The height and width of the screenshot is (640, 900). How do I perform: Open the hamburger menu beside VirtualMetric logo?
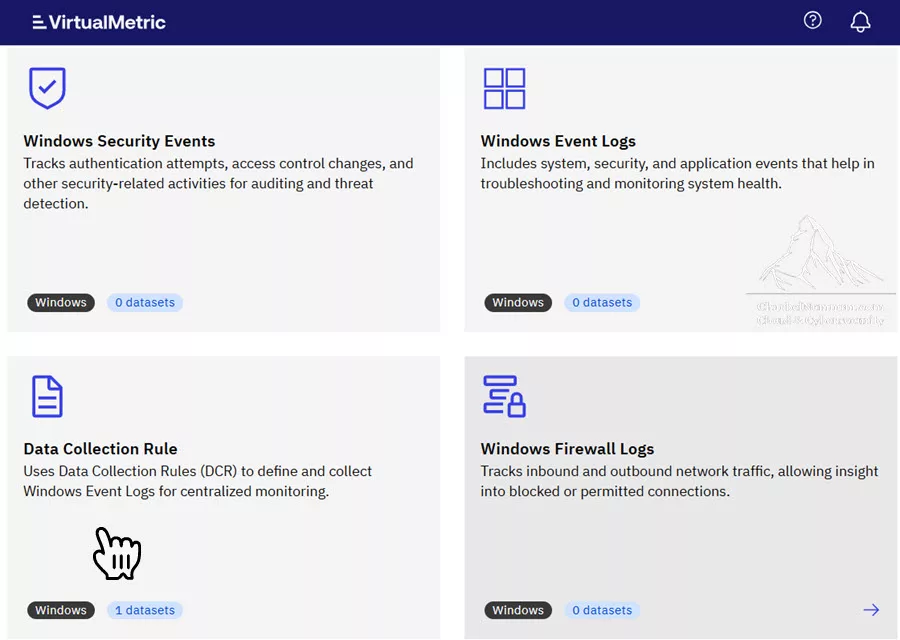[39, 22]
